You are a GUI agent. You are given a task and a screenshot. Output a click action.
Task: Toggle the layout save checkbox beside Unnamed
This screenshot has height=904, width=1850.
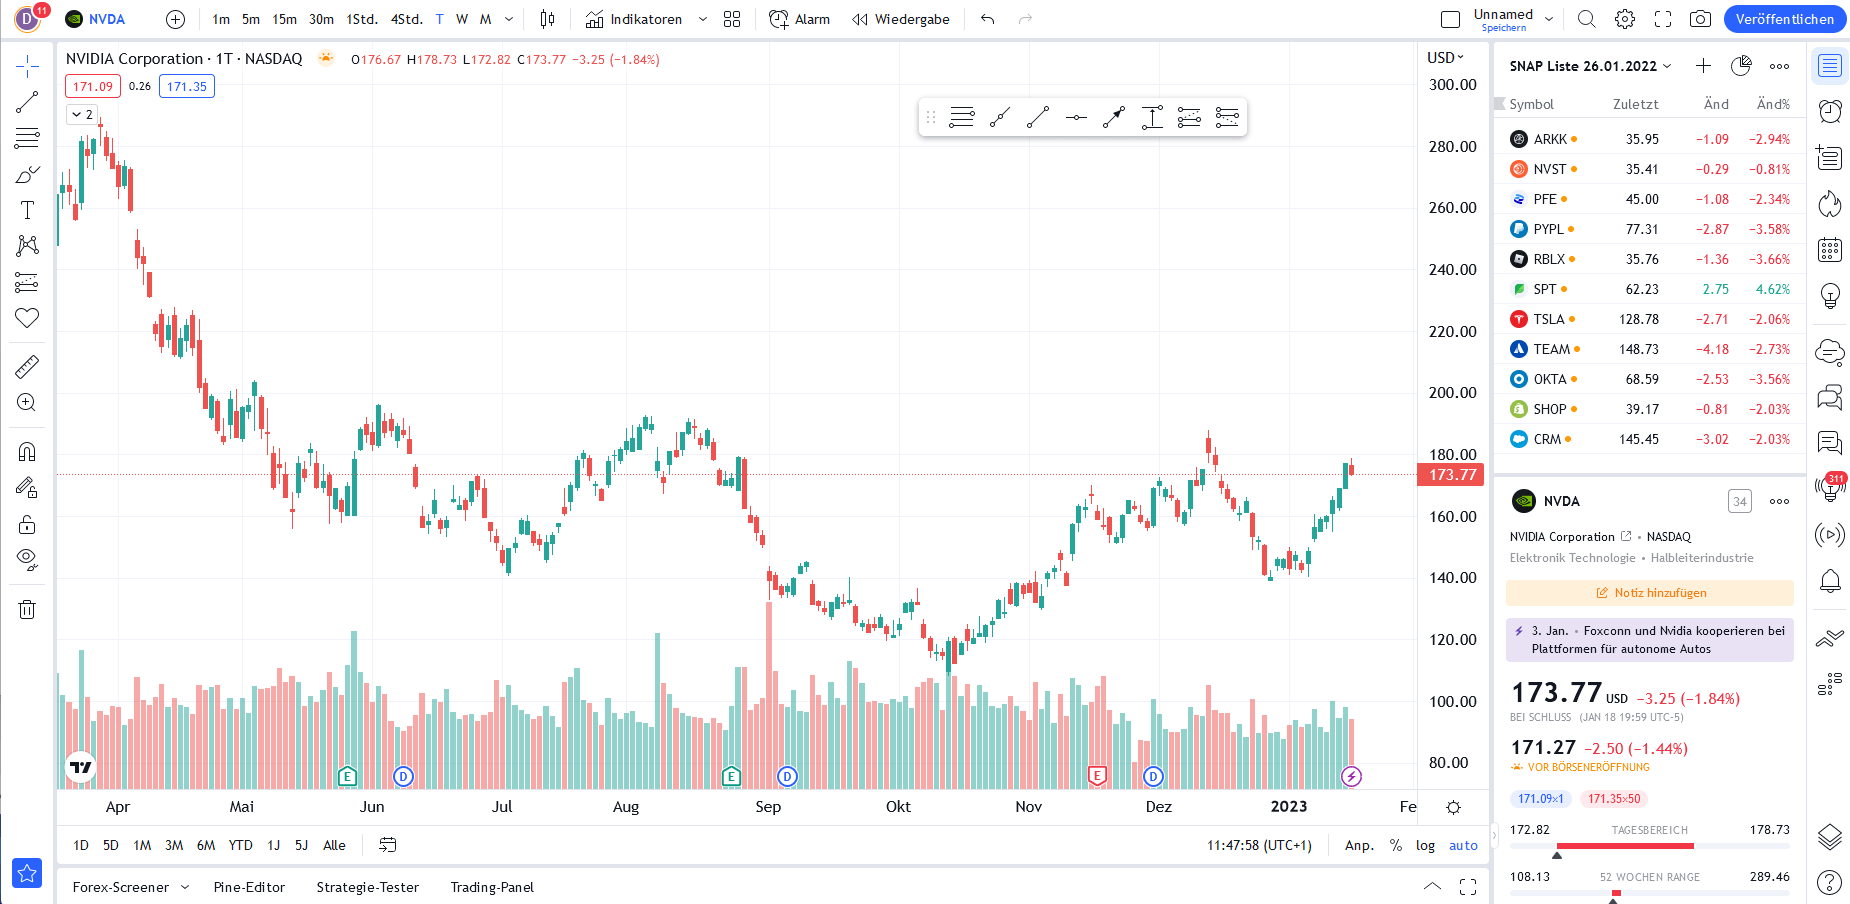1451,19
